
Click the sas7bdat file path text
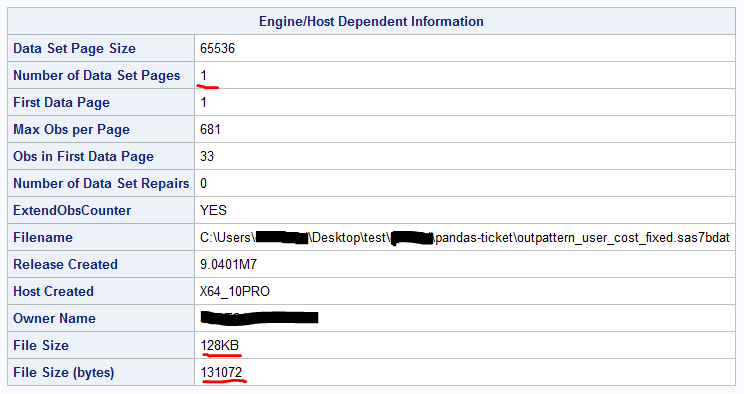[x=465, y=237]
